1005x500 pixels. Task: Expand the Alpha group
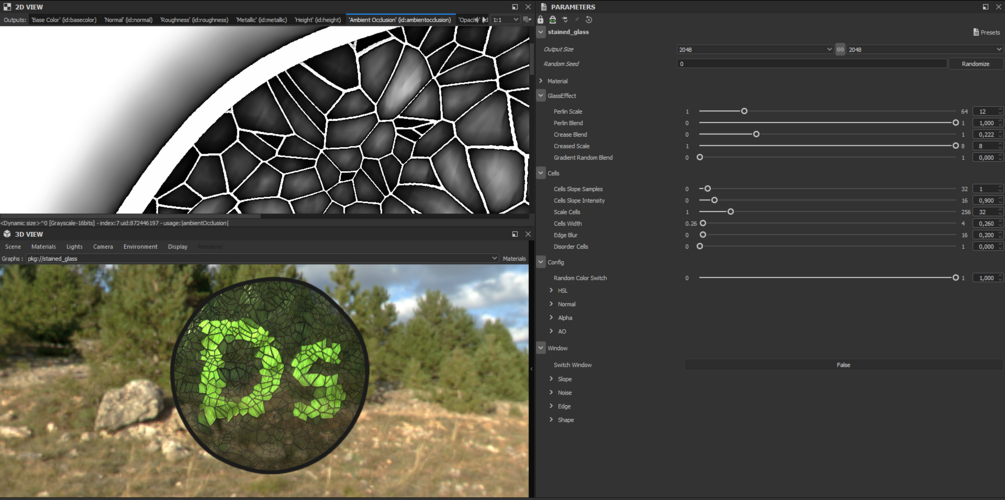point(551,317)
